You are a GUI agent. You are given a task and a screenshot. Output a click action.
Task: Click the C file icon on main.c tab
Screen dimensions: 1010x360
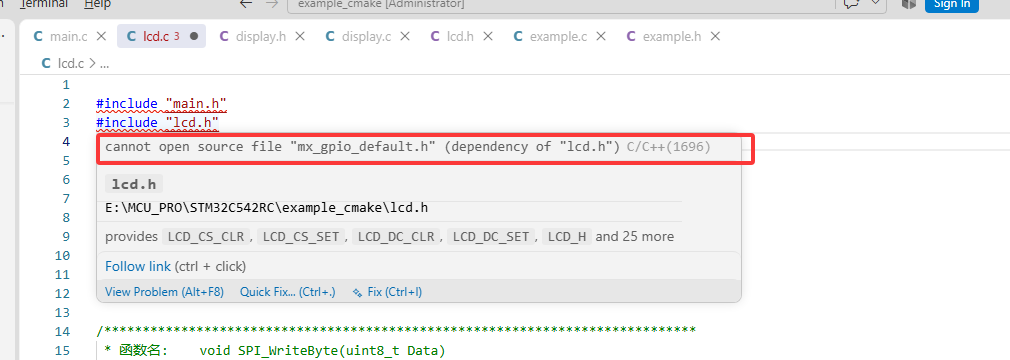tap(39, 37)
